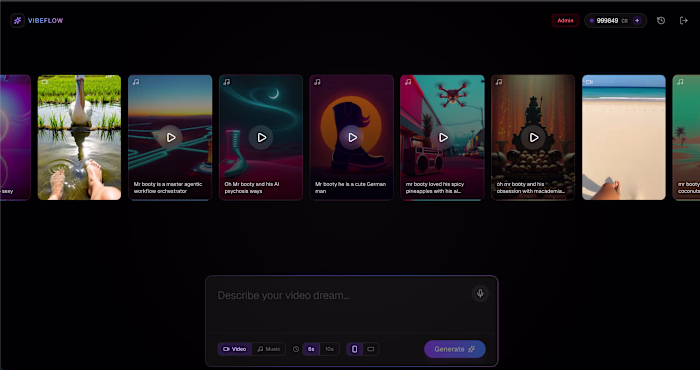Viewport: 700px width, 370px height.
Task: Add credits with the sparkle plus icon
Action: (x=637, y=21)
